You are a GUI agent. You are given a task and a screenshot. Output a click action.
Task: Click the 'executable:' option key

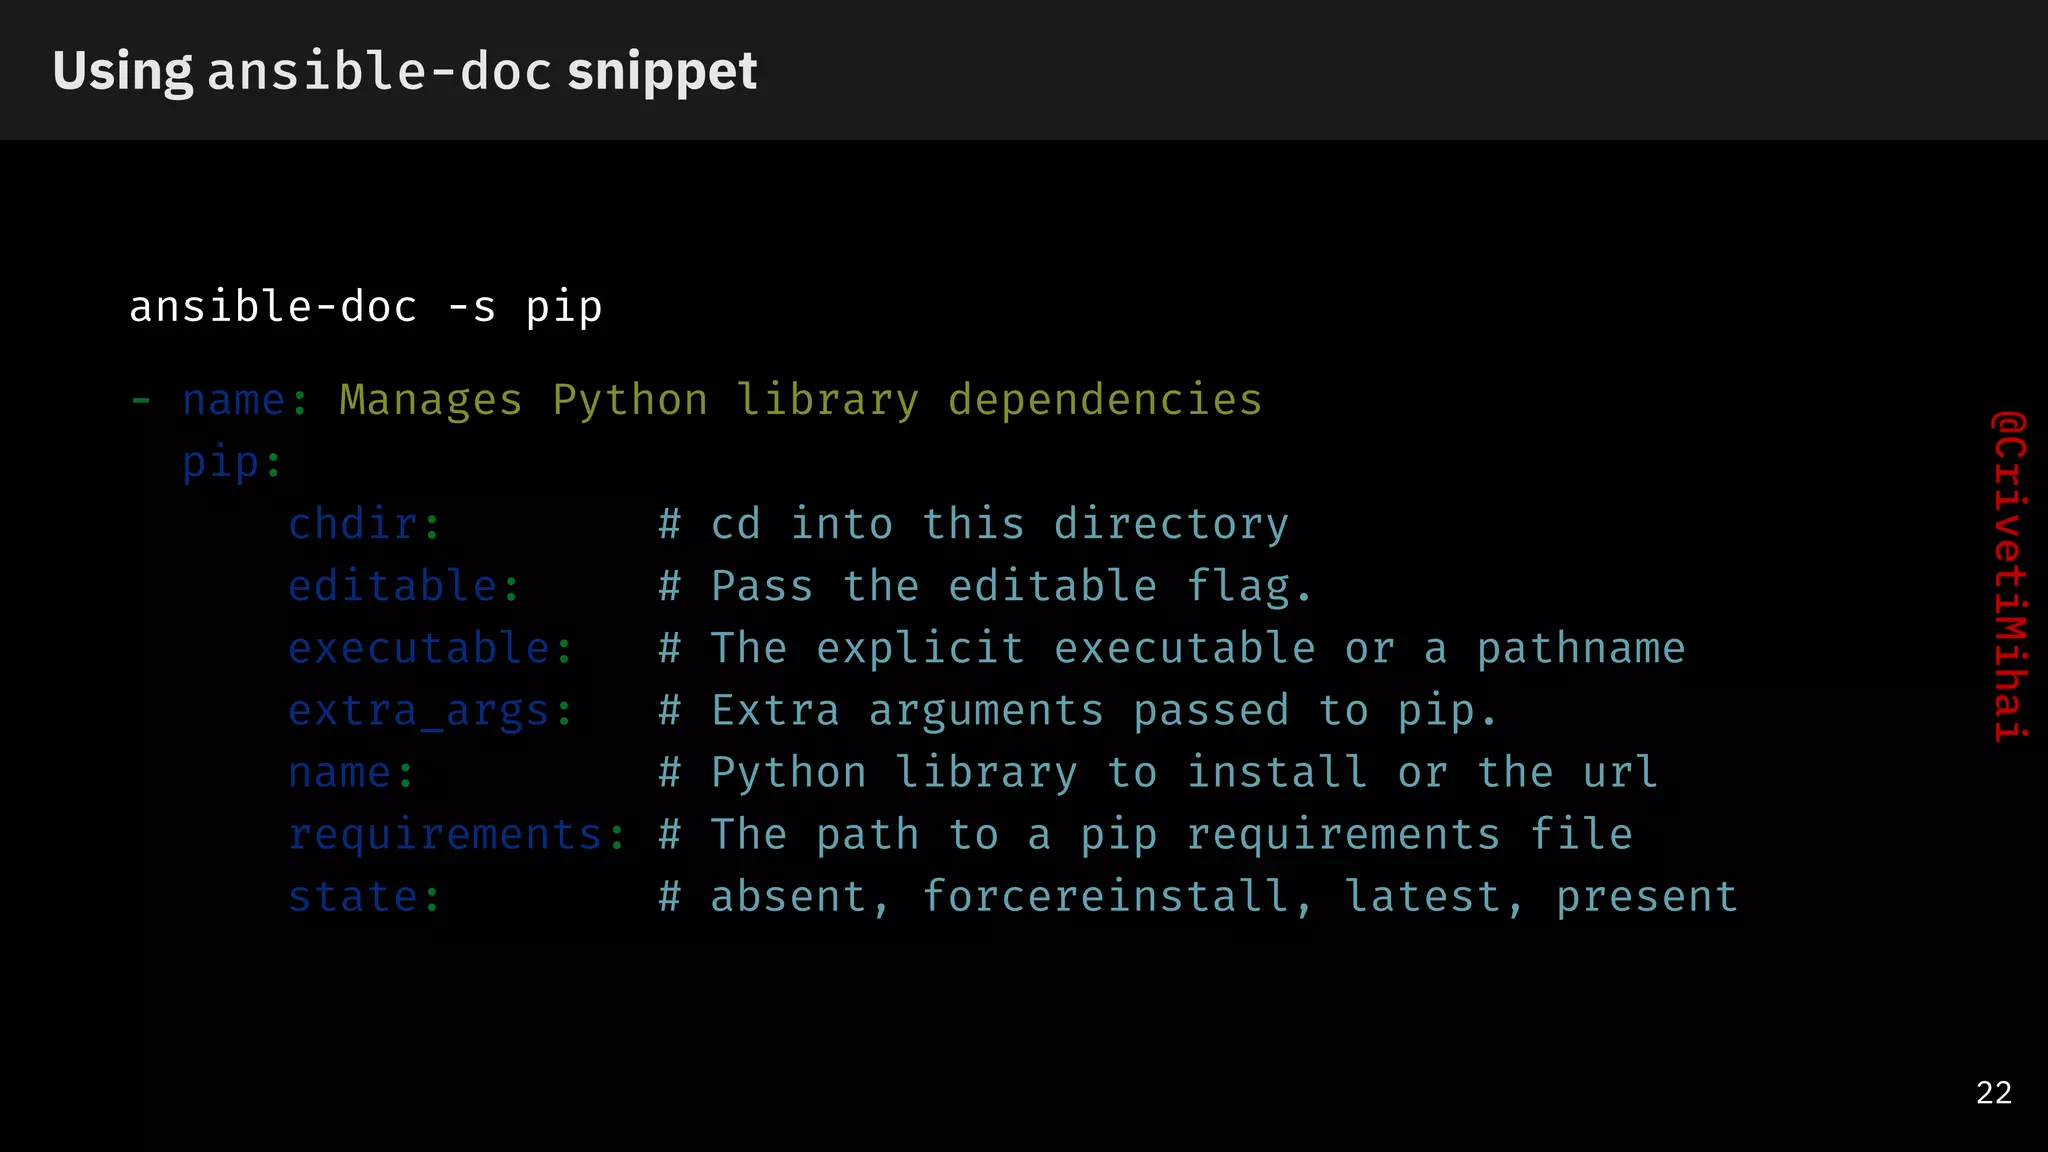coord(431,649)
